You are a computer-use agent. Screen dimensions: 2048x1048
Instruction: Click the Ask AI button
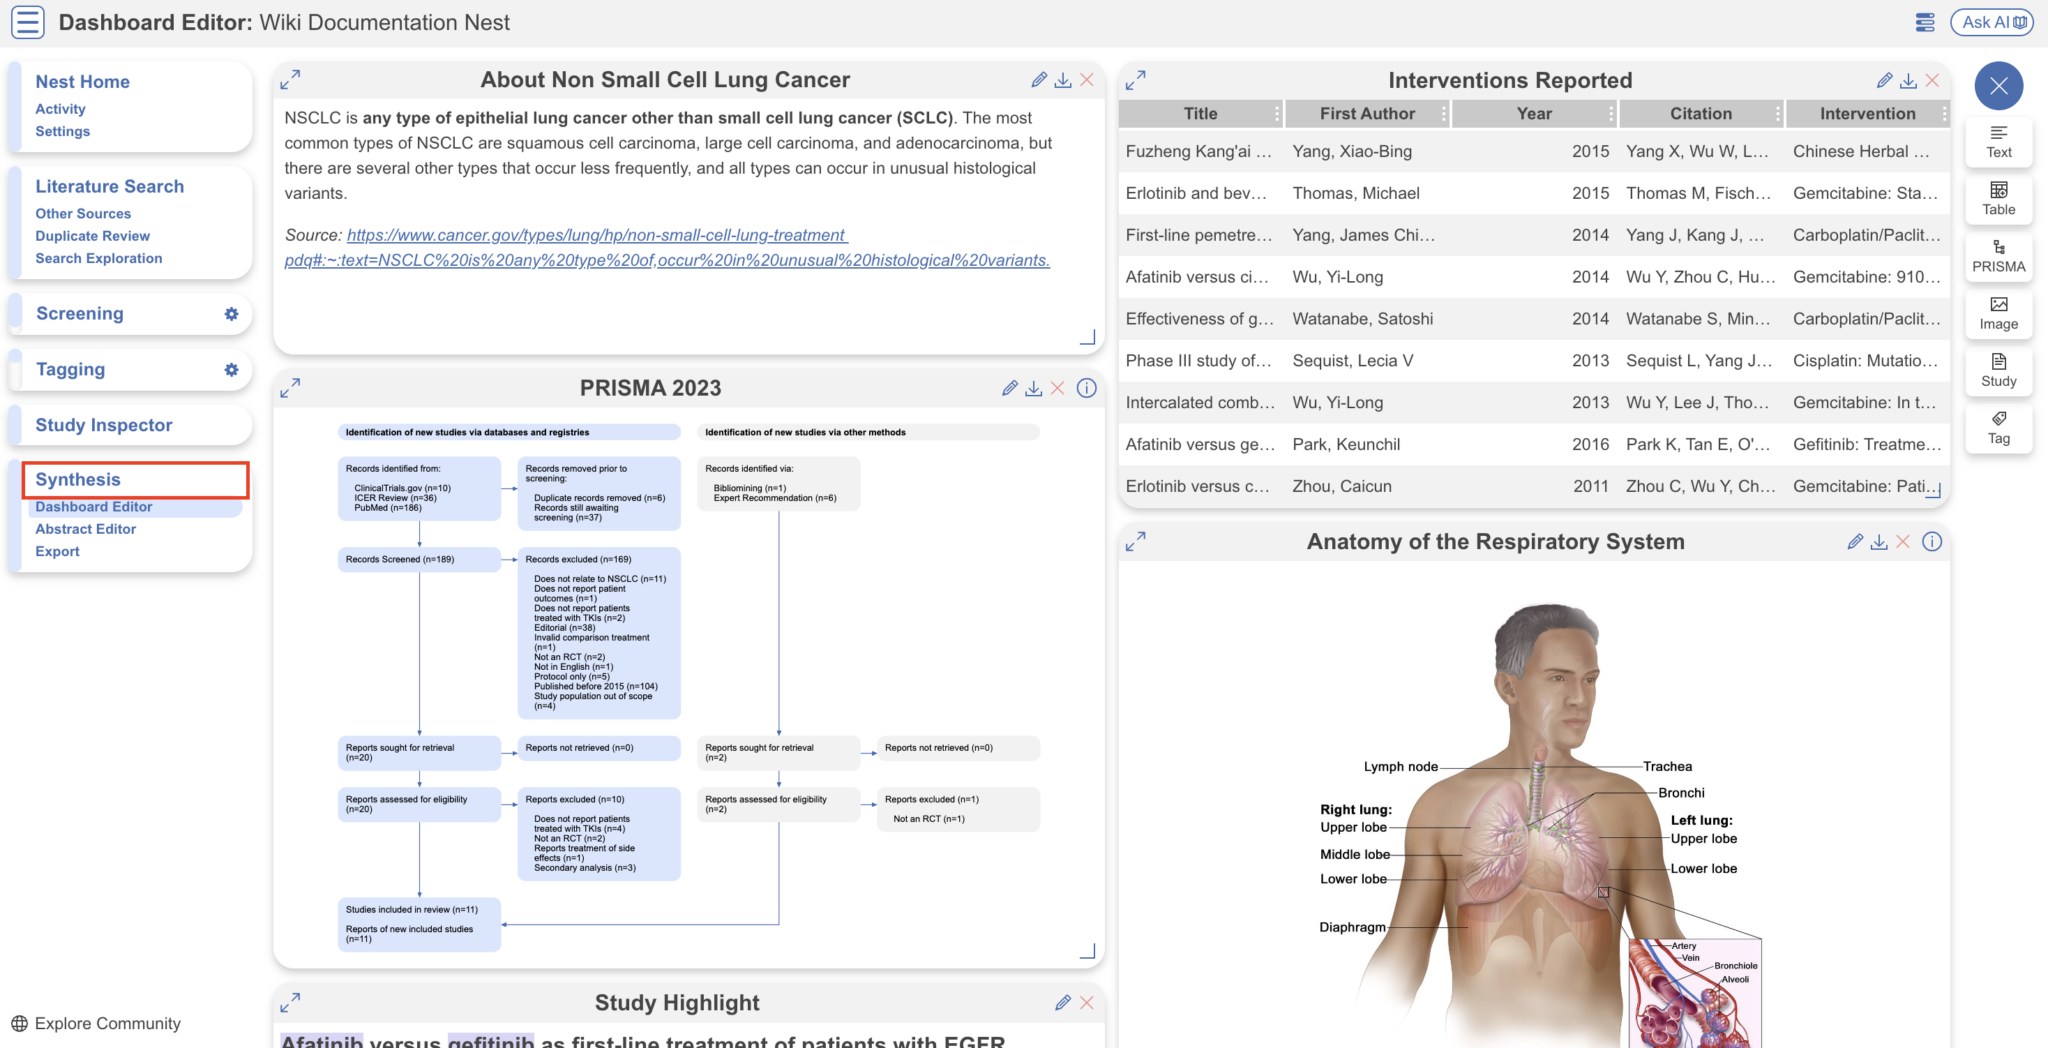(x=1991, y=22)
